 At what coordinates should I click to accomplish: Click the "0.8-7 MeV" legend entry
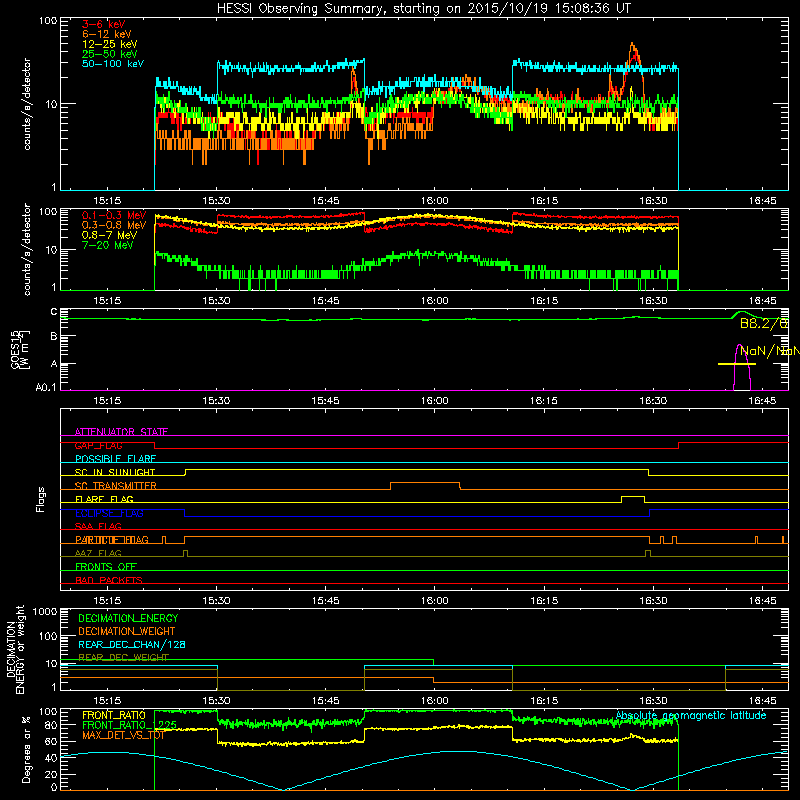pos(109,235)
